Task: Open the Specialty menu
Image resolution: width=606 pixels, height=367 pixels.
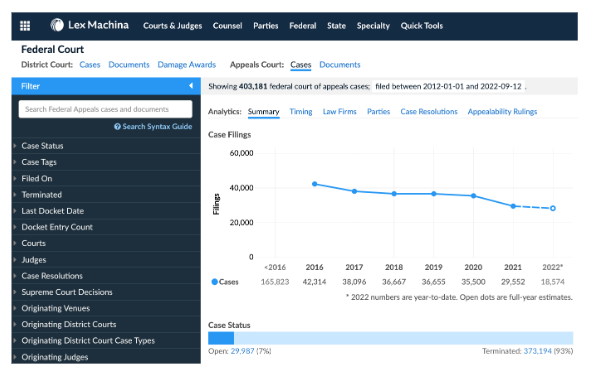Action: tap(373, 26)
